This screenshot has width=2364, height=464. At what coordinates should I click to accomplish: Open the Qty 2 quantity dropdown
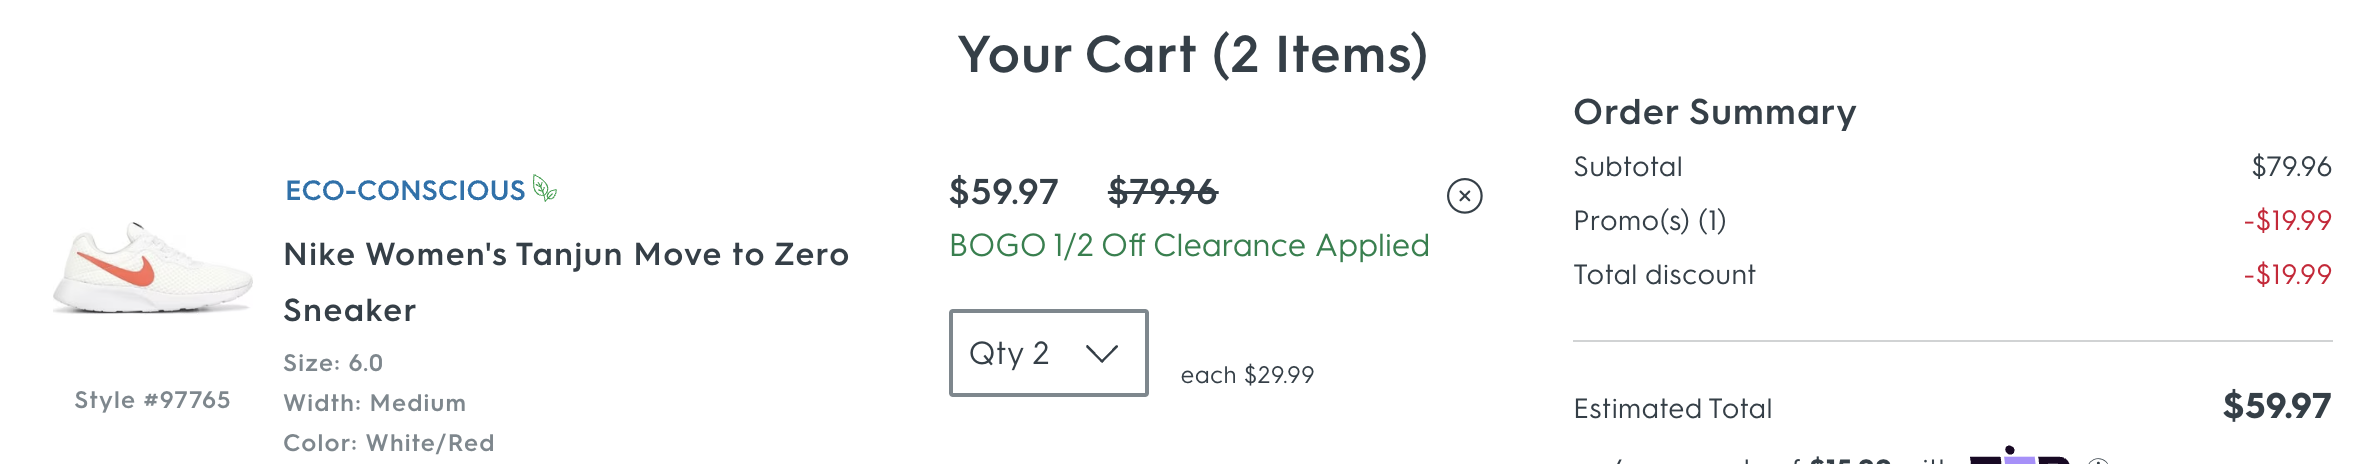point(1048,353)
